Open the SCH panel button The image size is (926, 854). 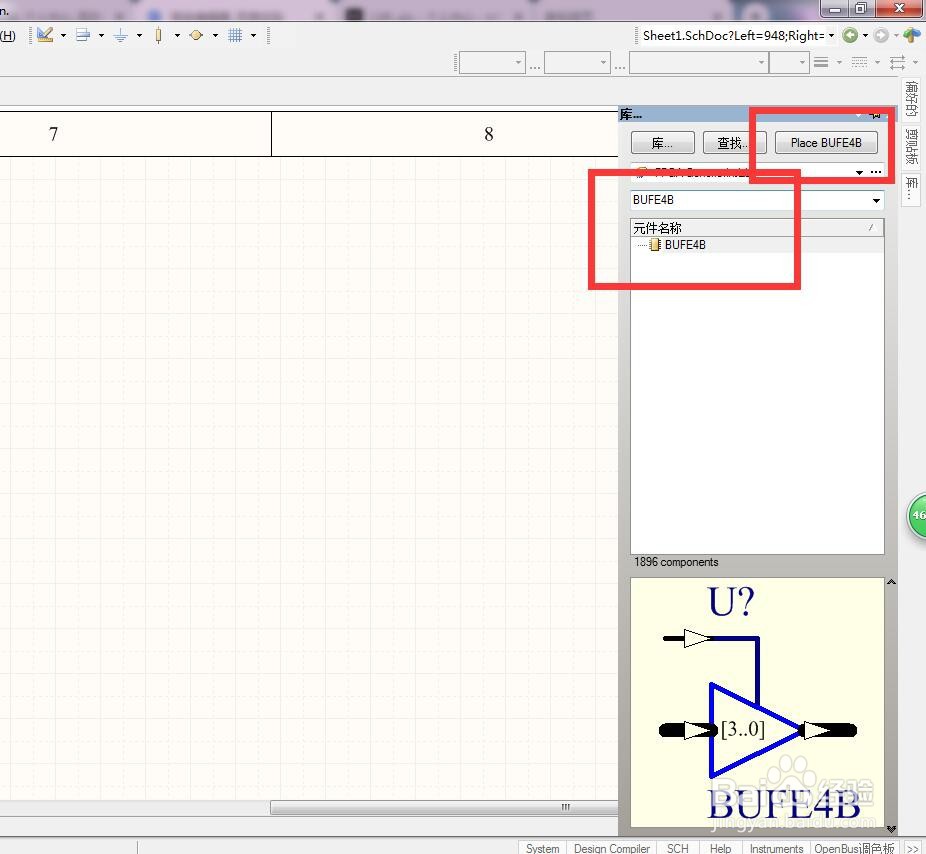[x=677, y=848]
